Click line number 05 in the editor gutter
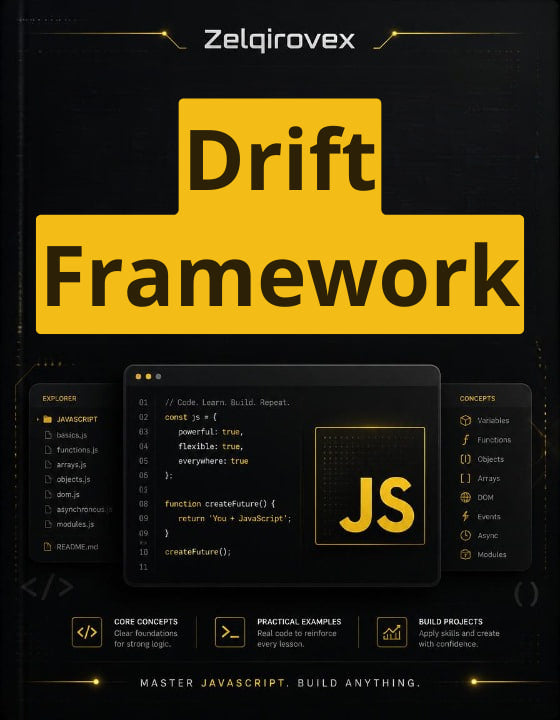 pyautogui.click(x=143, y=461)
